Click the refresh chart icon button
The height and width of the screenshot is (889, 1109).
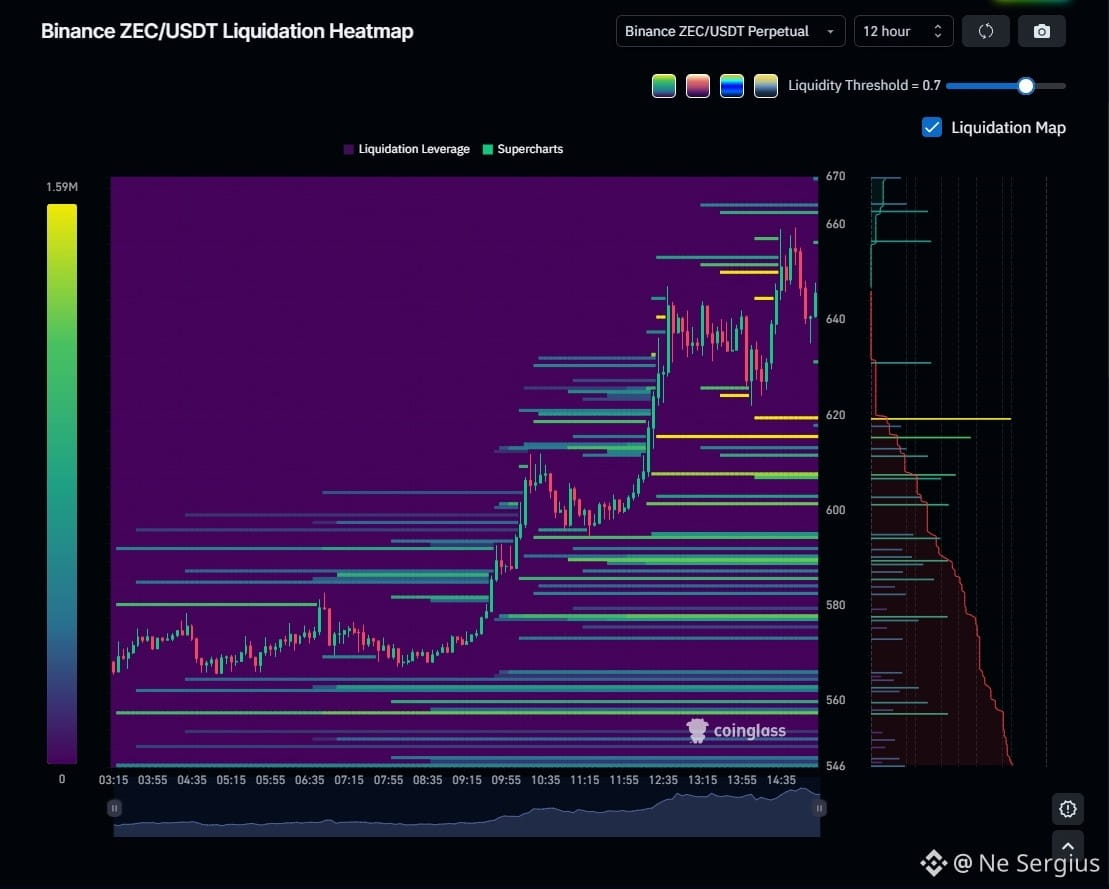coord(985,31)
